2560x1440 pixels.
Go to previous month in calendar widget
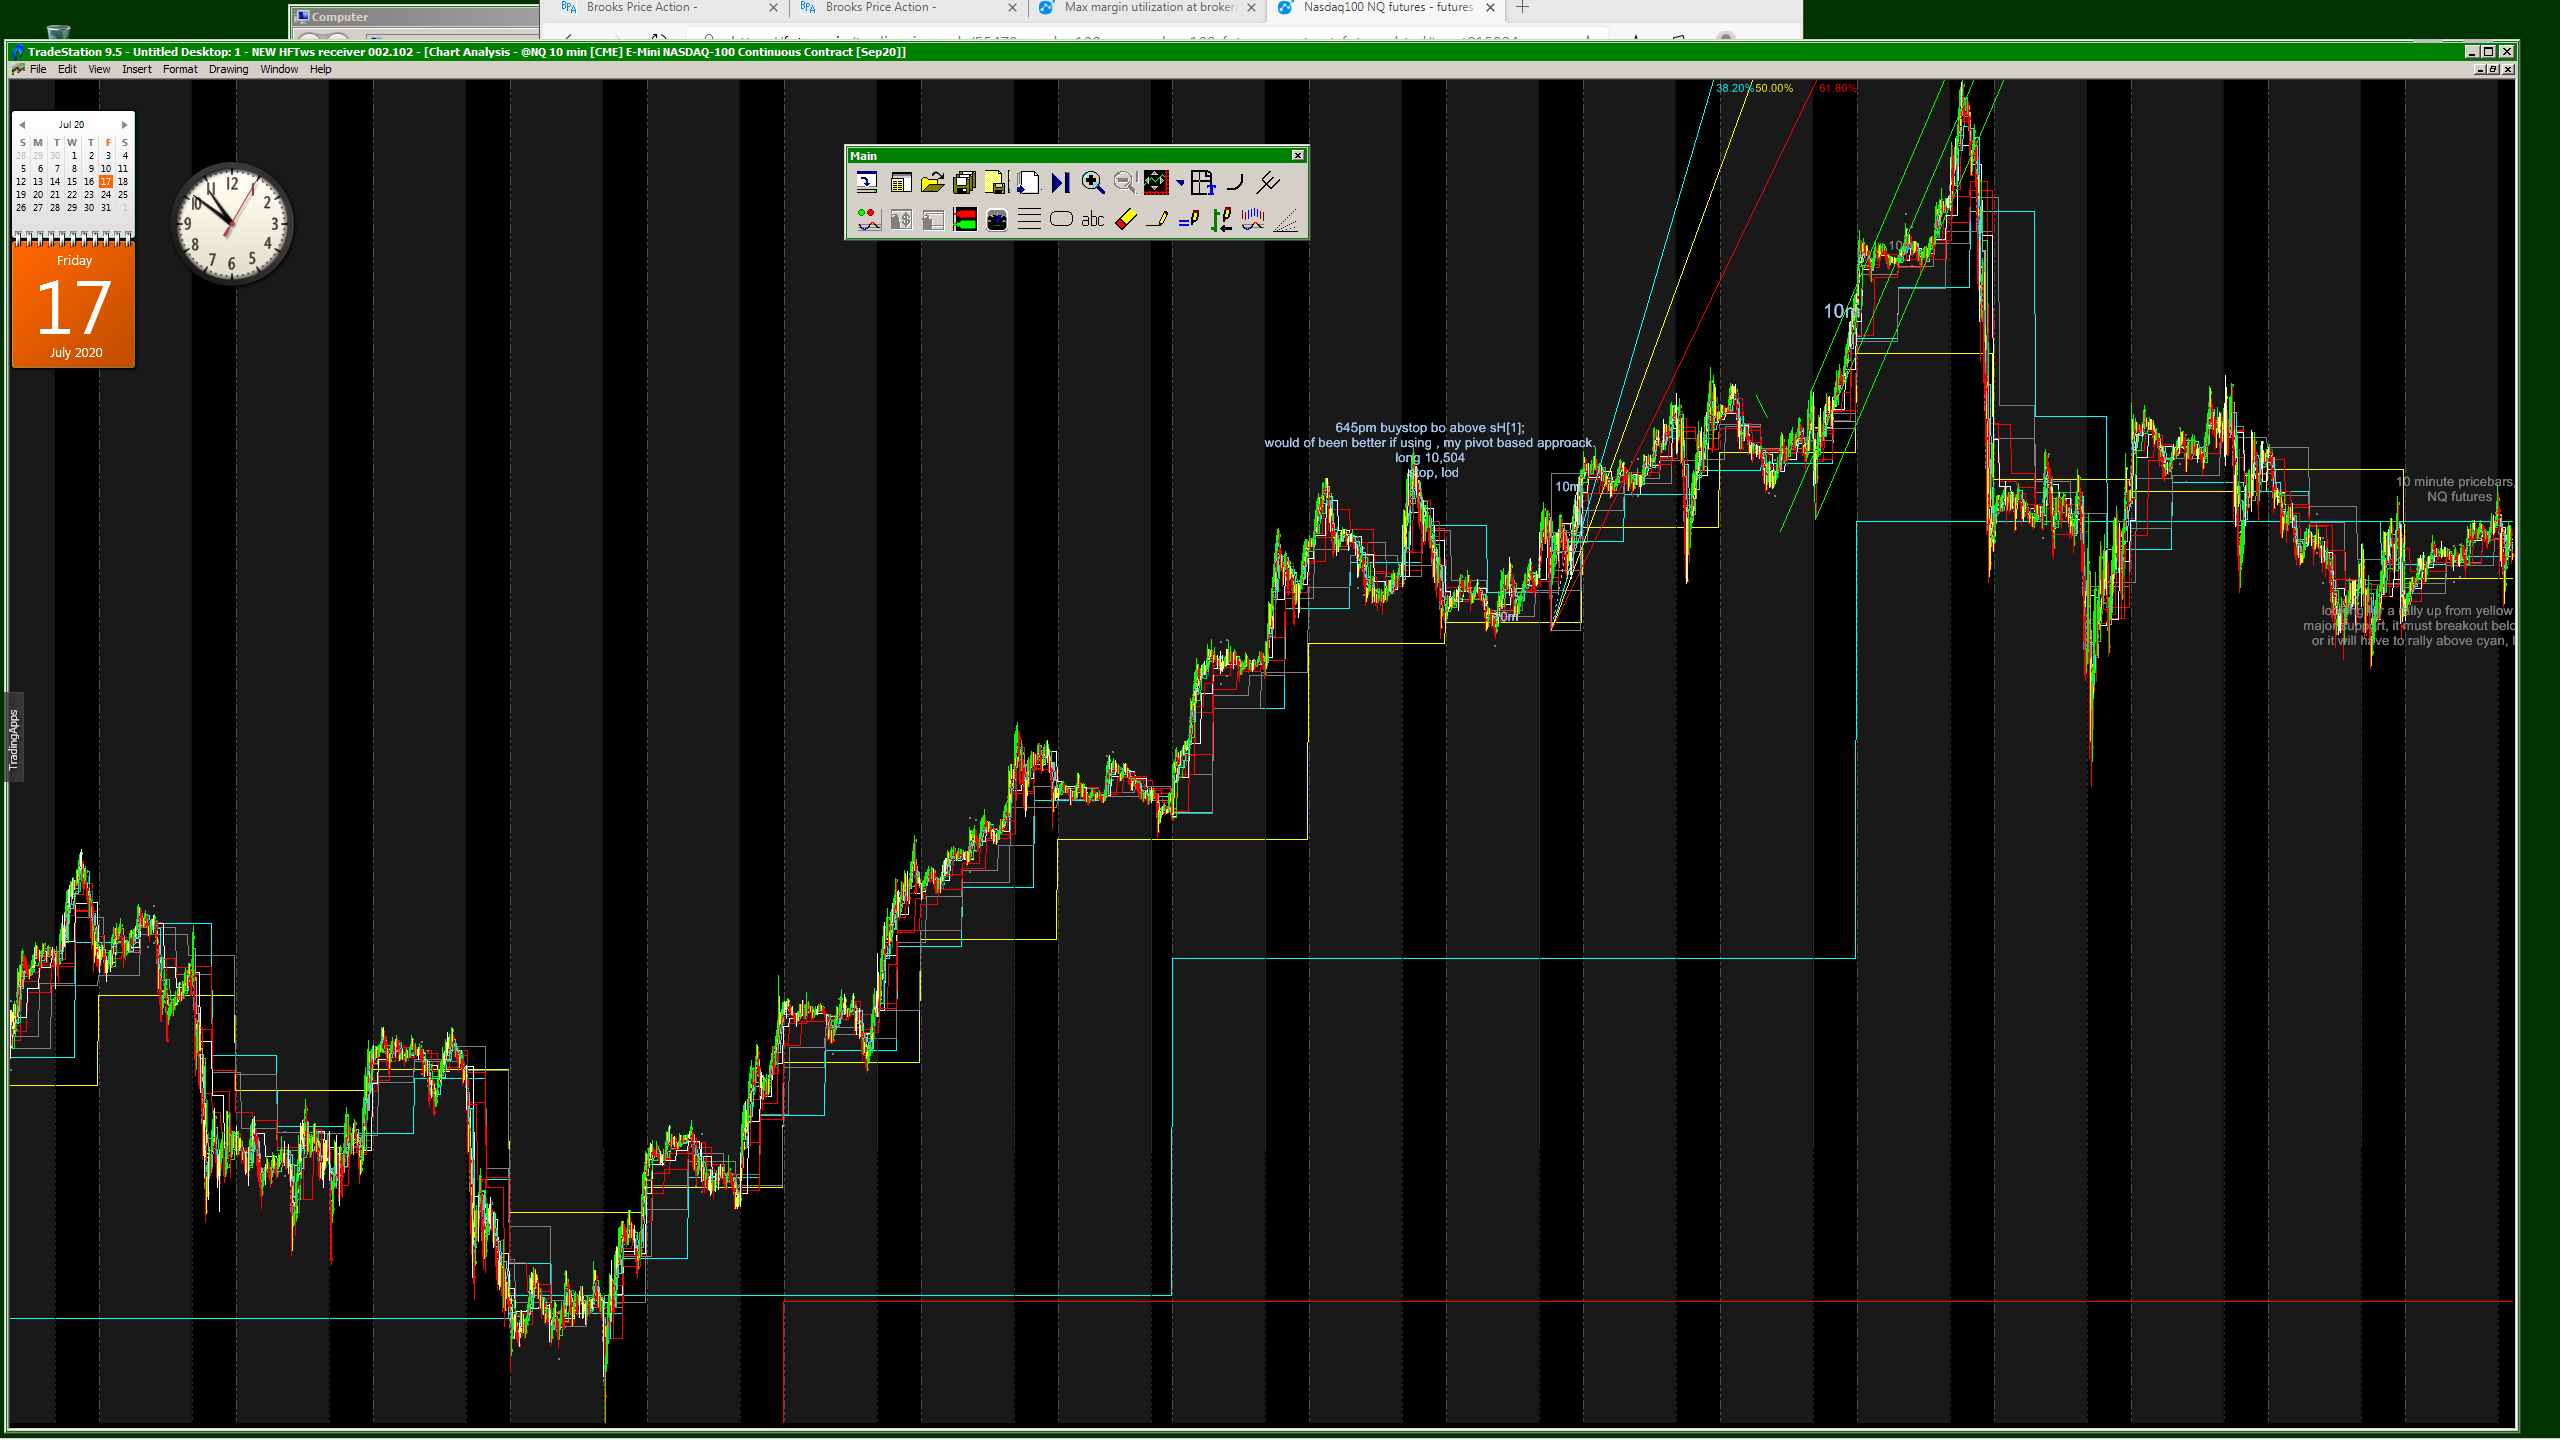(x=22, y=125)
